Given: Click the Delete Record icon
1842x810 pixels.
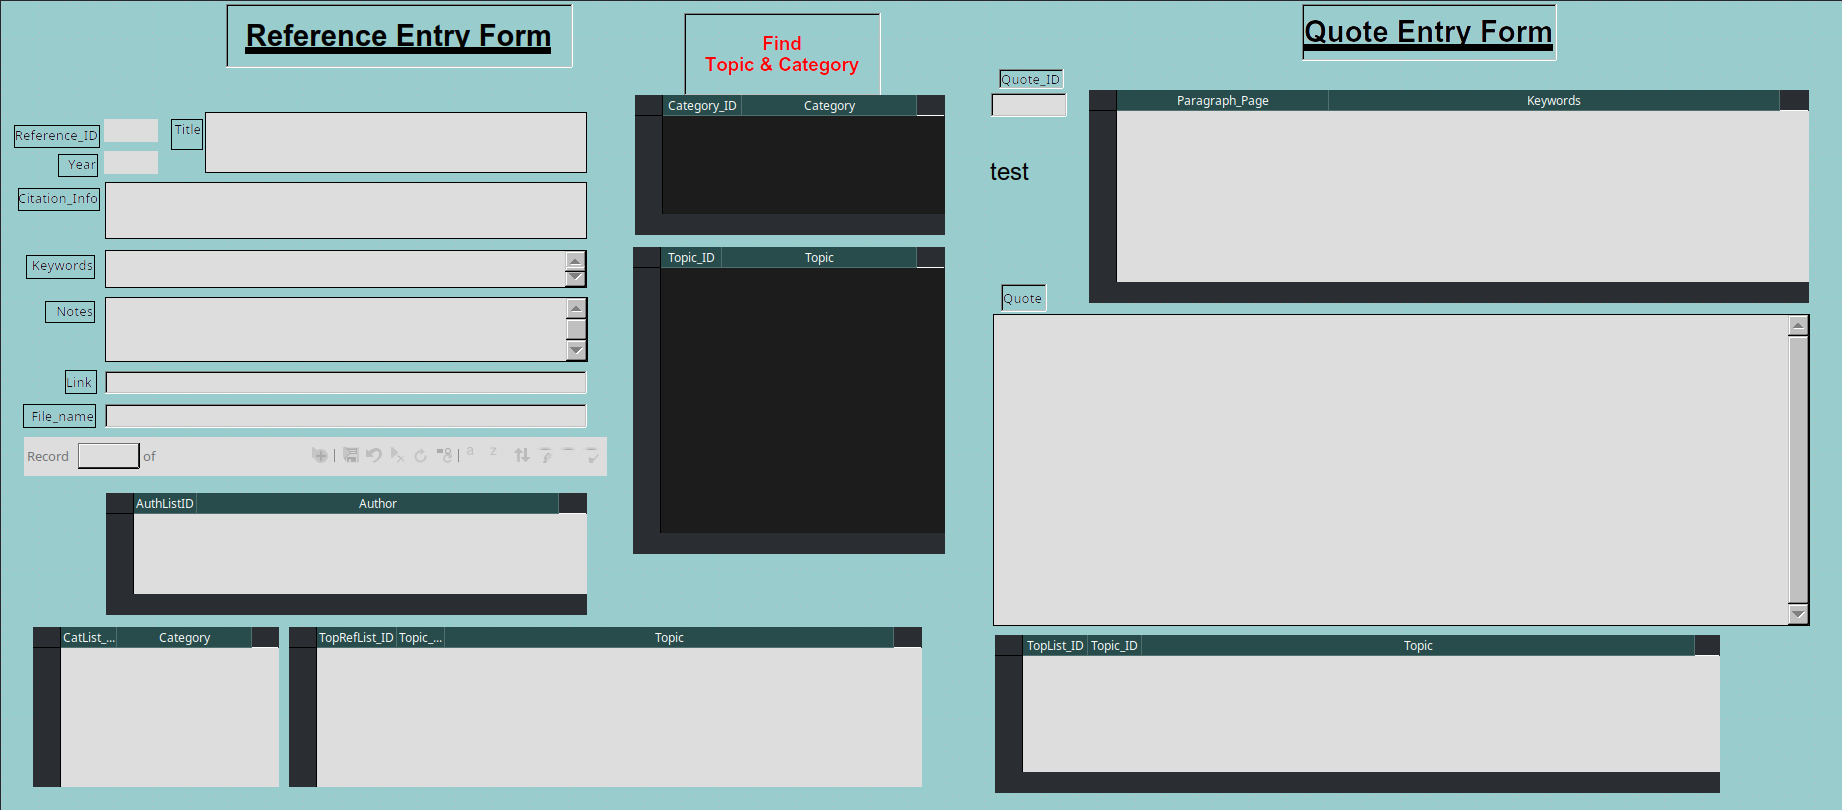Looking at the screenshot, I should click(x=397, y=455).
